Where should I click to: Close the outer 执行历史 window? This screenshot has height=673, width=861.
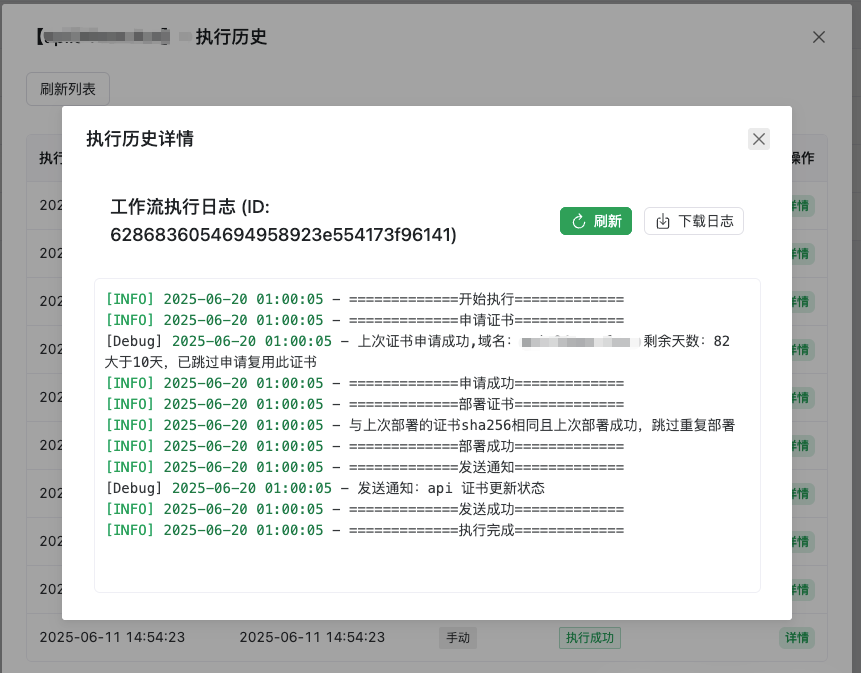point(819,37)
